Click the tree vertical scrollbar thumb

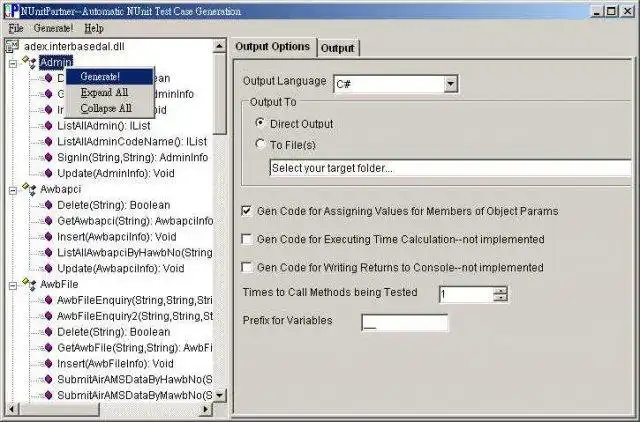(x=220, y=93)
